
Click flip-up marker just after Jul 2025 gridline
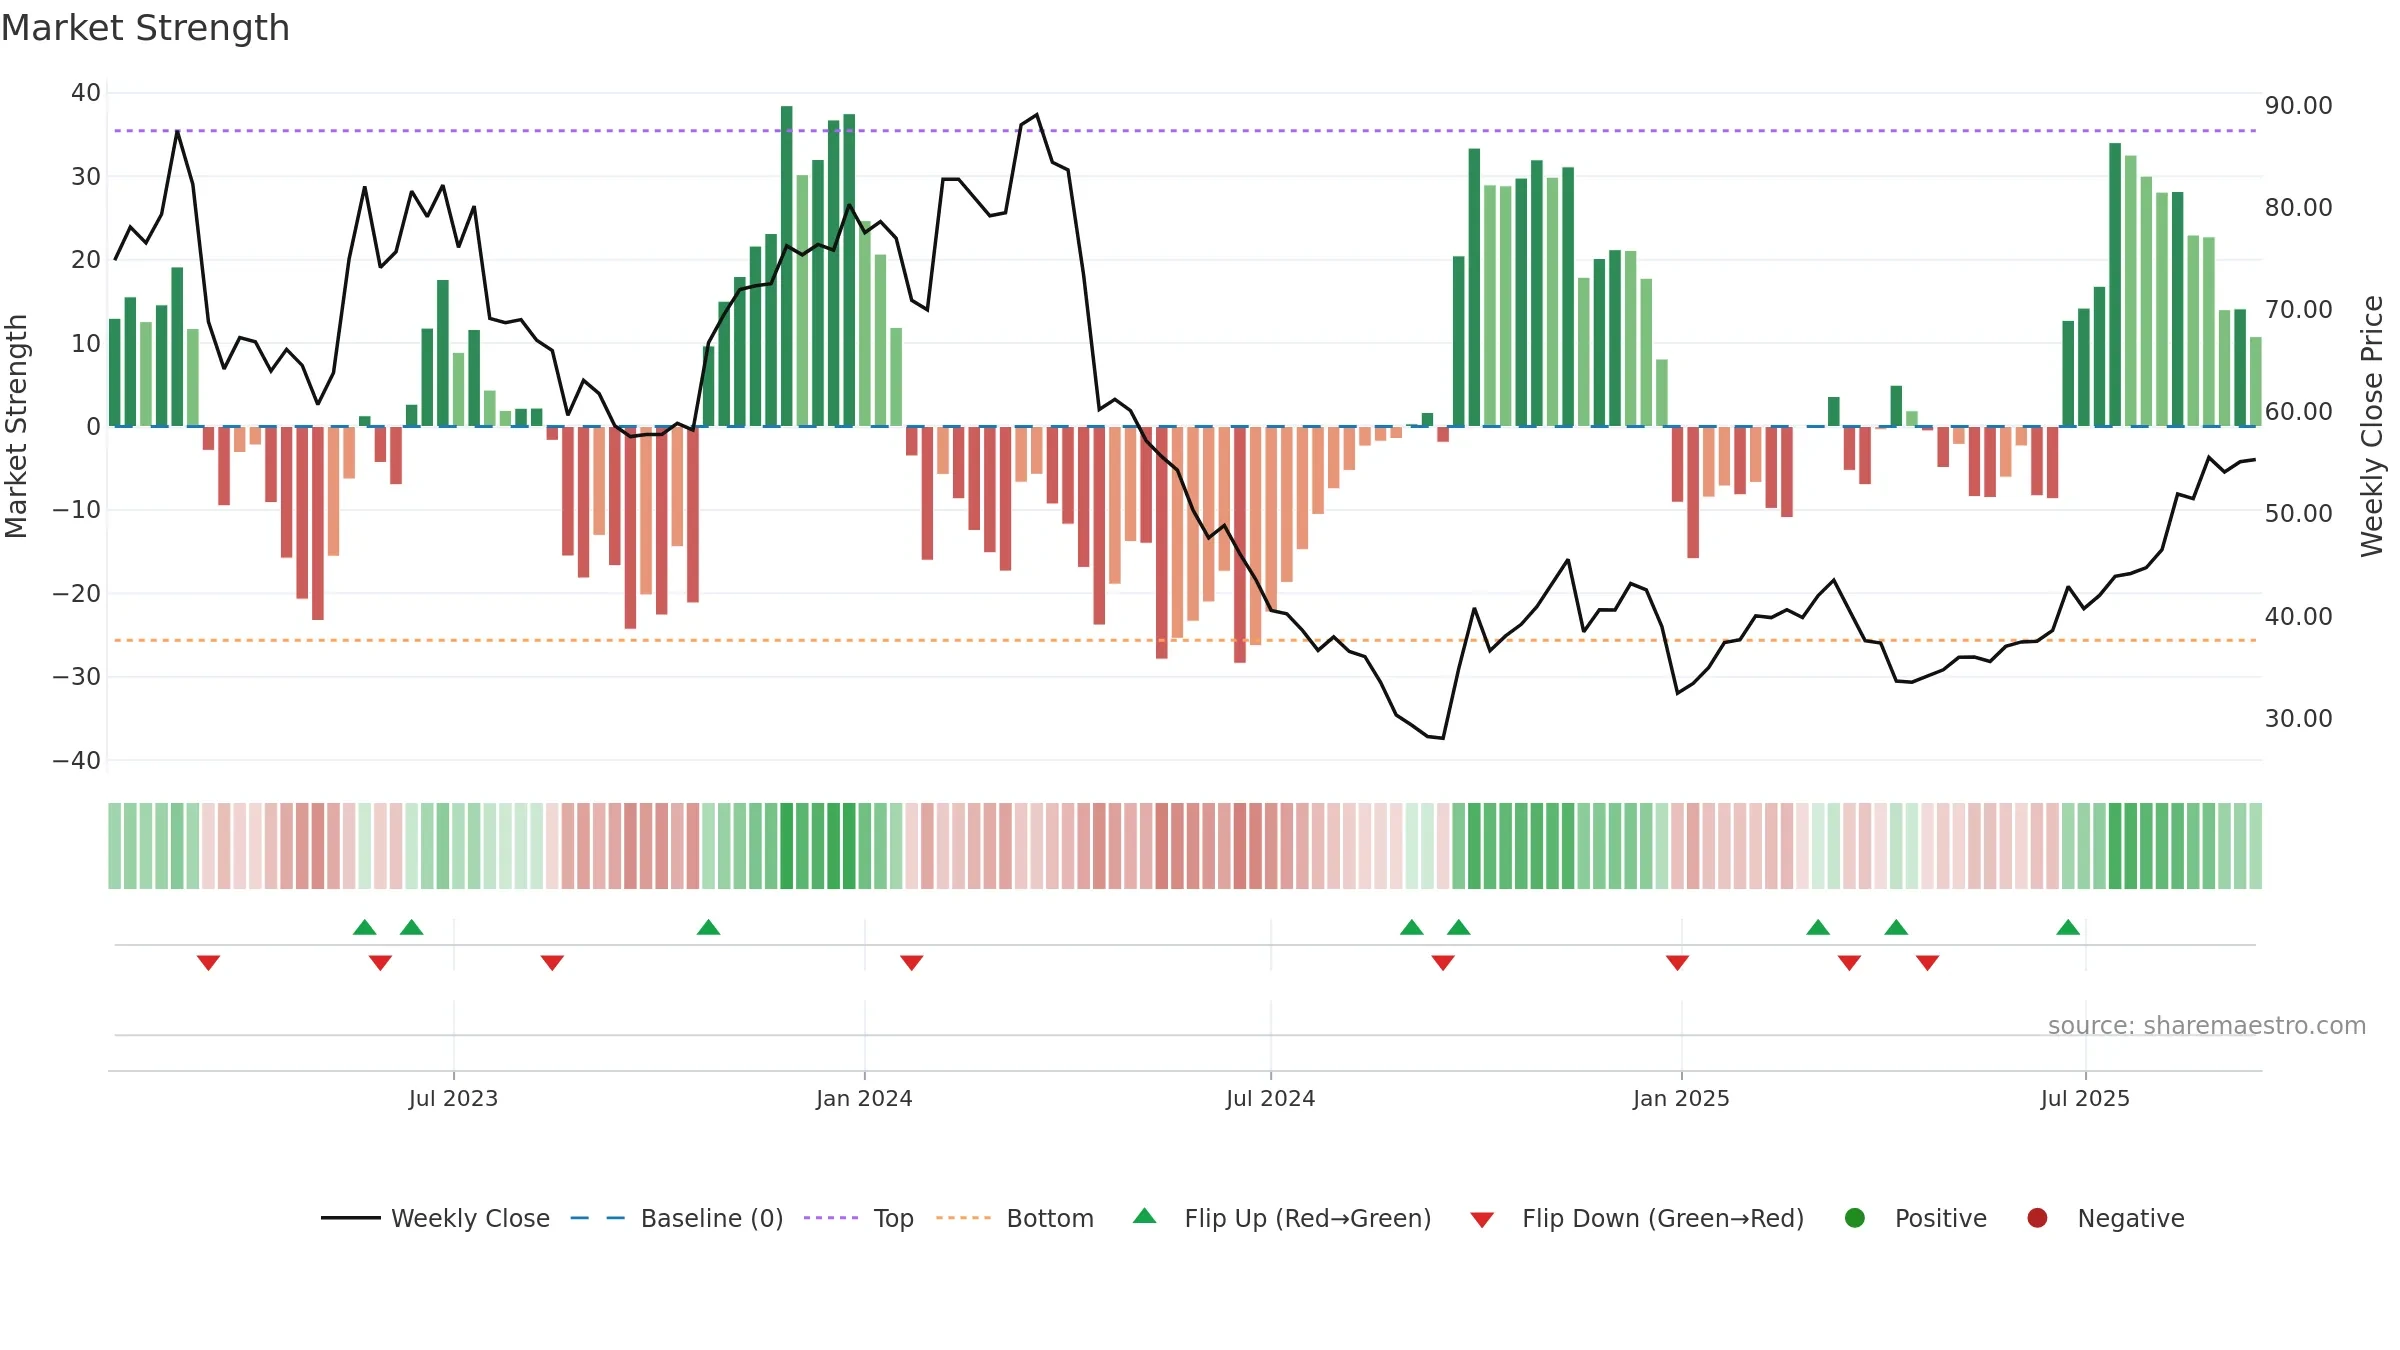click(2068, 927)
